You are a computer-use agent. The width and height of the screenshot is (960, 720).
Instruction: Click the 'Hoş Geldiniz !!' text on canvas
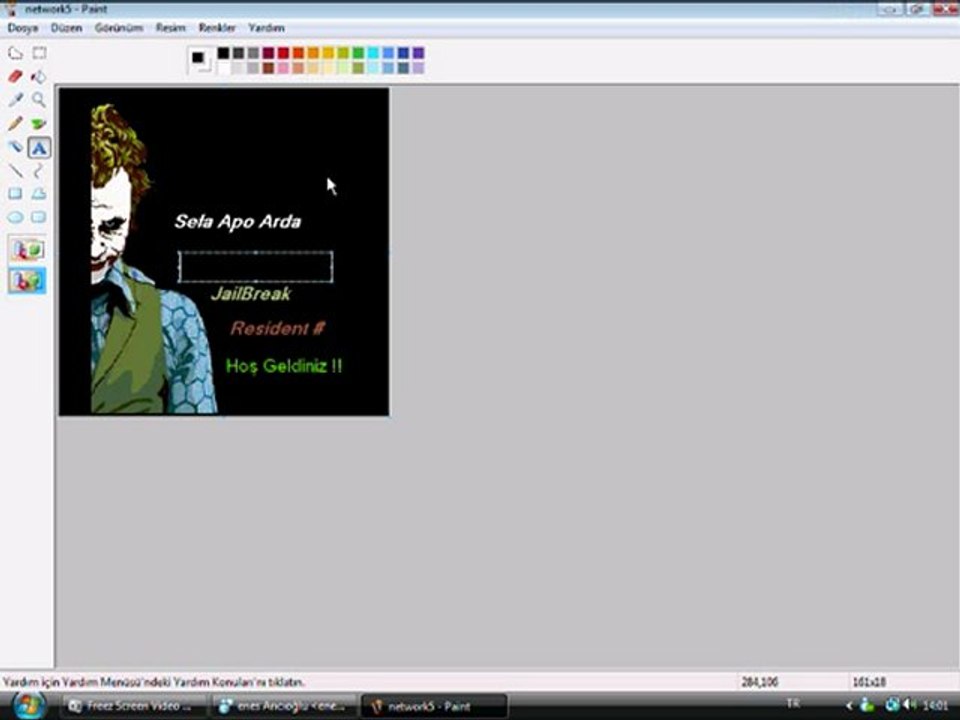click(x=284, y=366)
